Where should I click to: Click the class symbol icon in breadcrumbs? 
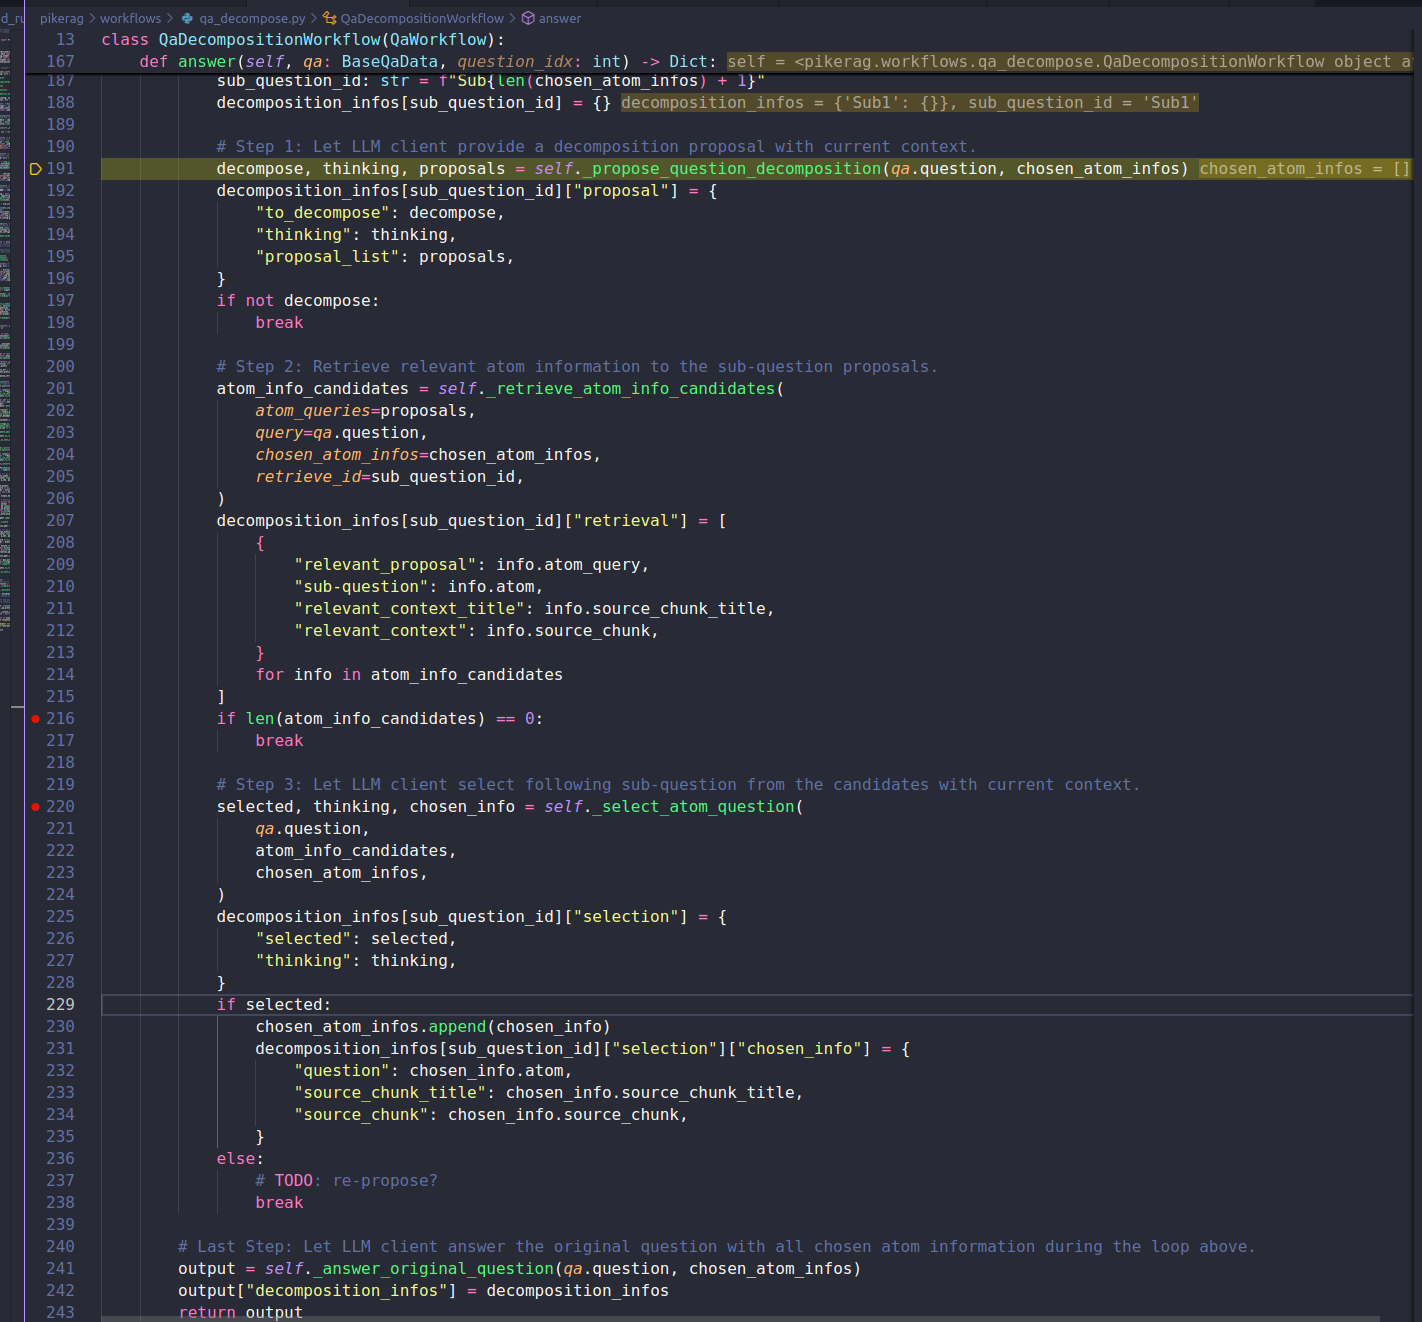(x=329, y=18)
